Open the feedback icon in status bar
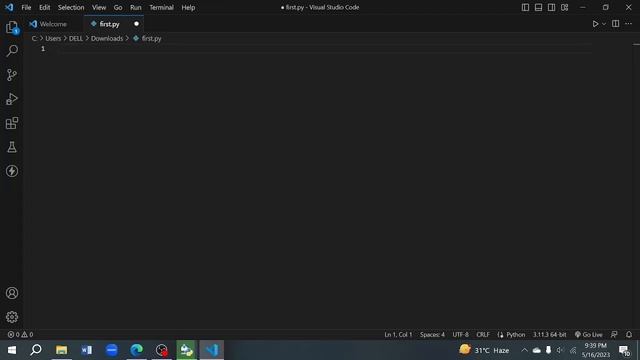640x360 pixels. (x=614, y=335)
